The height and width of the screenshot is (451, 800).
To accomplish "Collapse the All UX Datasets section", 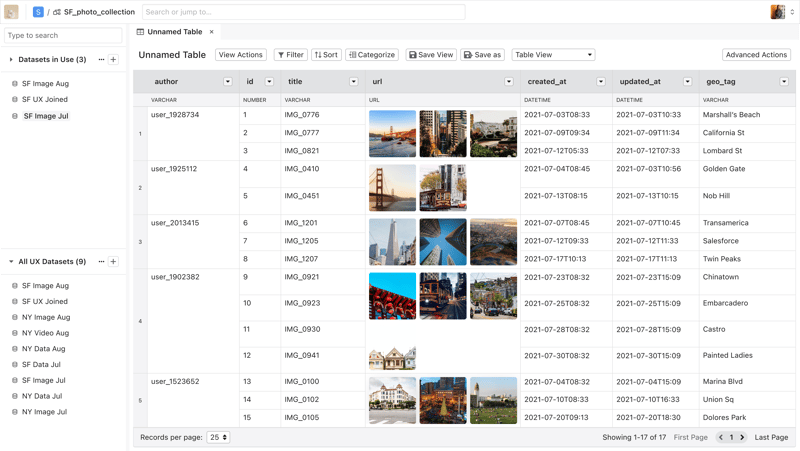I will [11, 262].
